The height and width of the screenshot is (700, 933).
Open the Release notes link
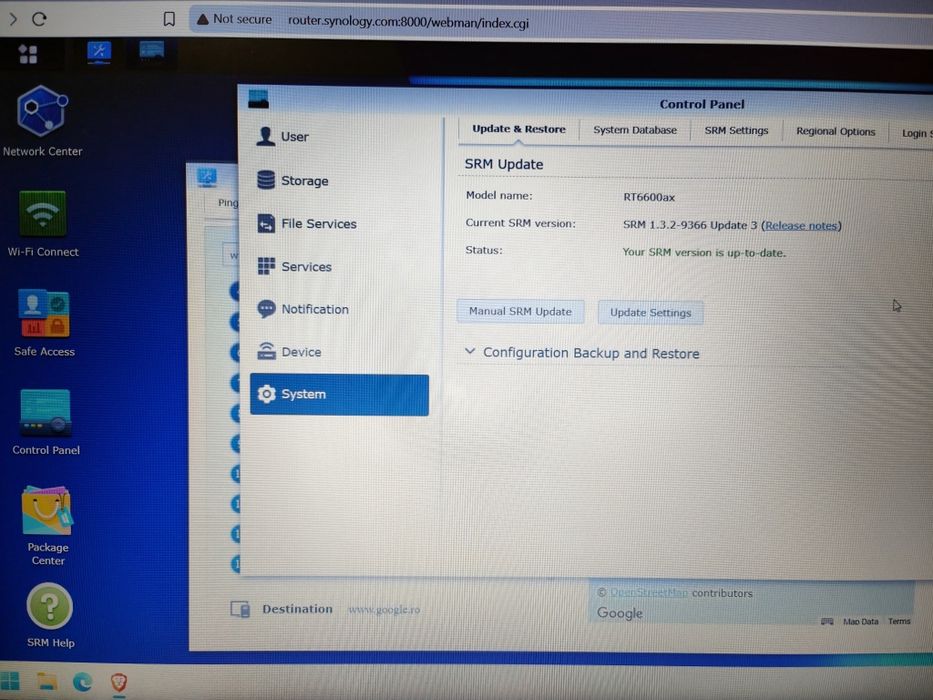[x=801, y=226]
